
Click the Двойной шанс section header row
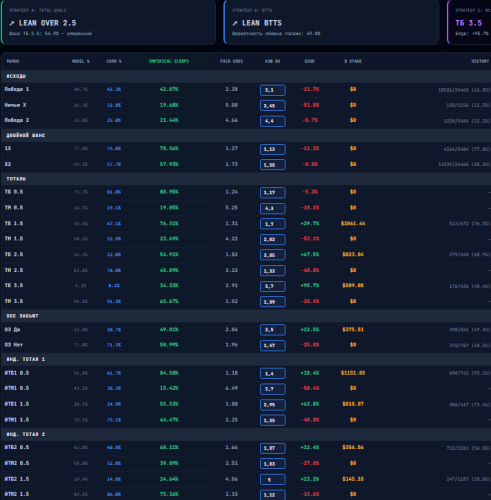(246, 135)
